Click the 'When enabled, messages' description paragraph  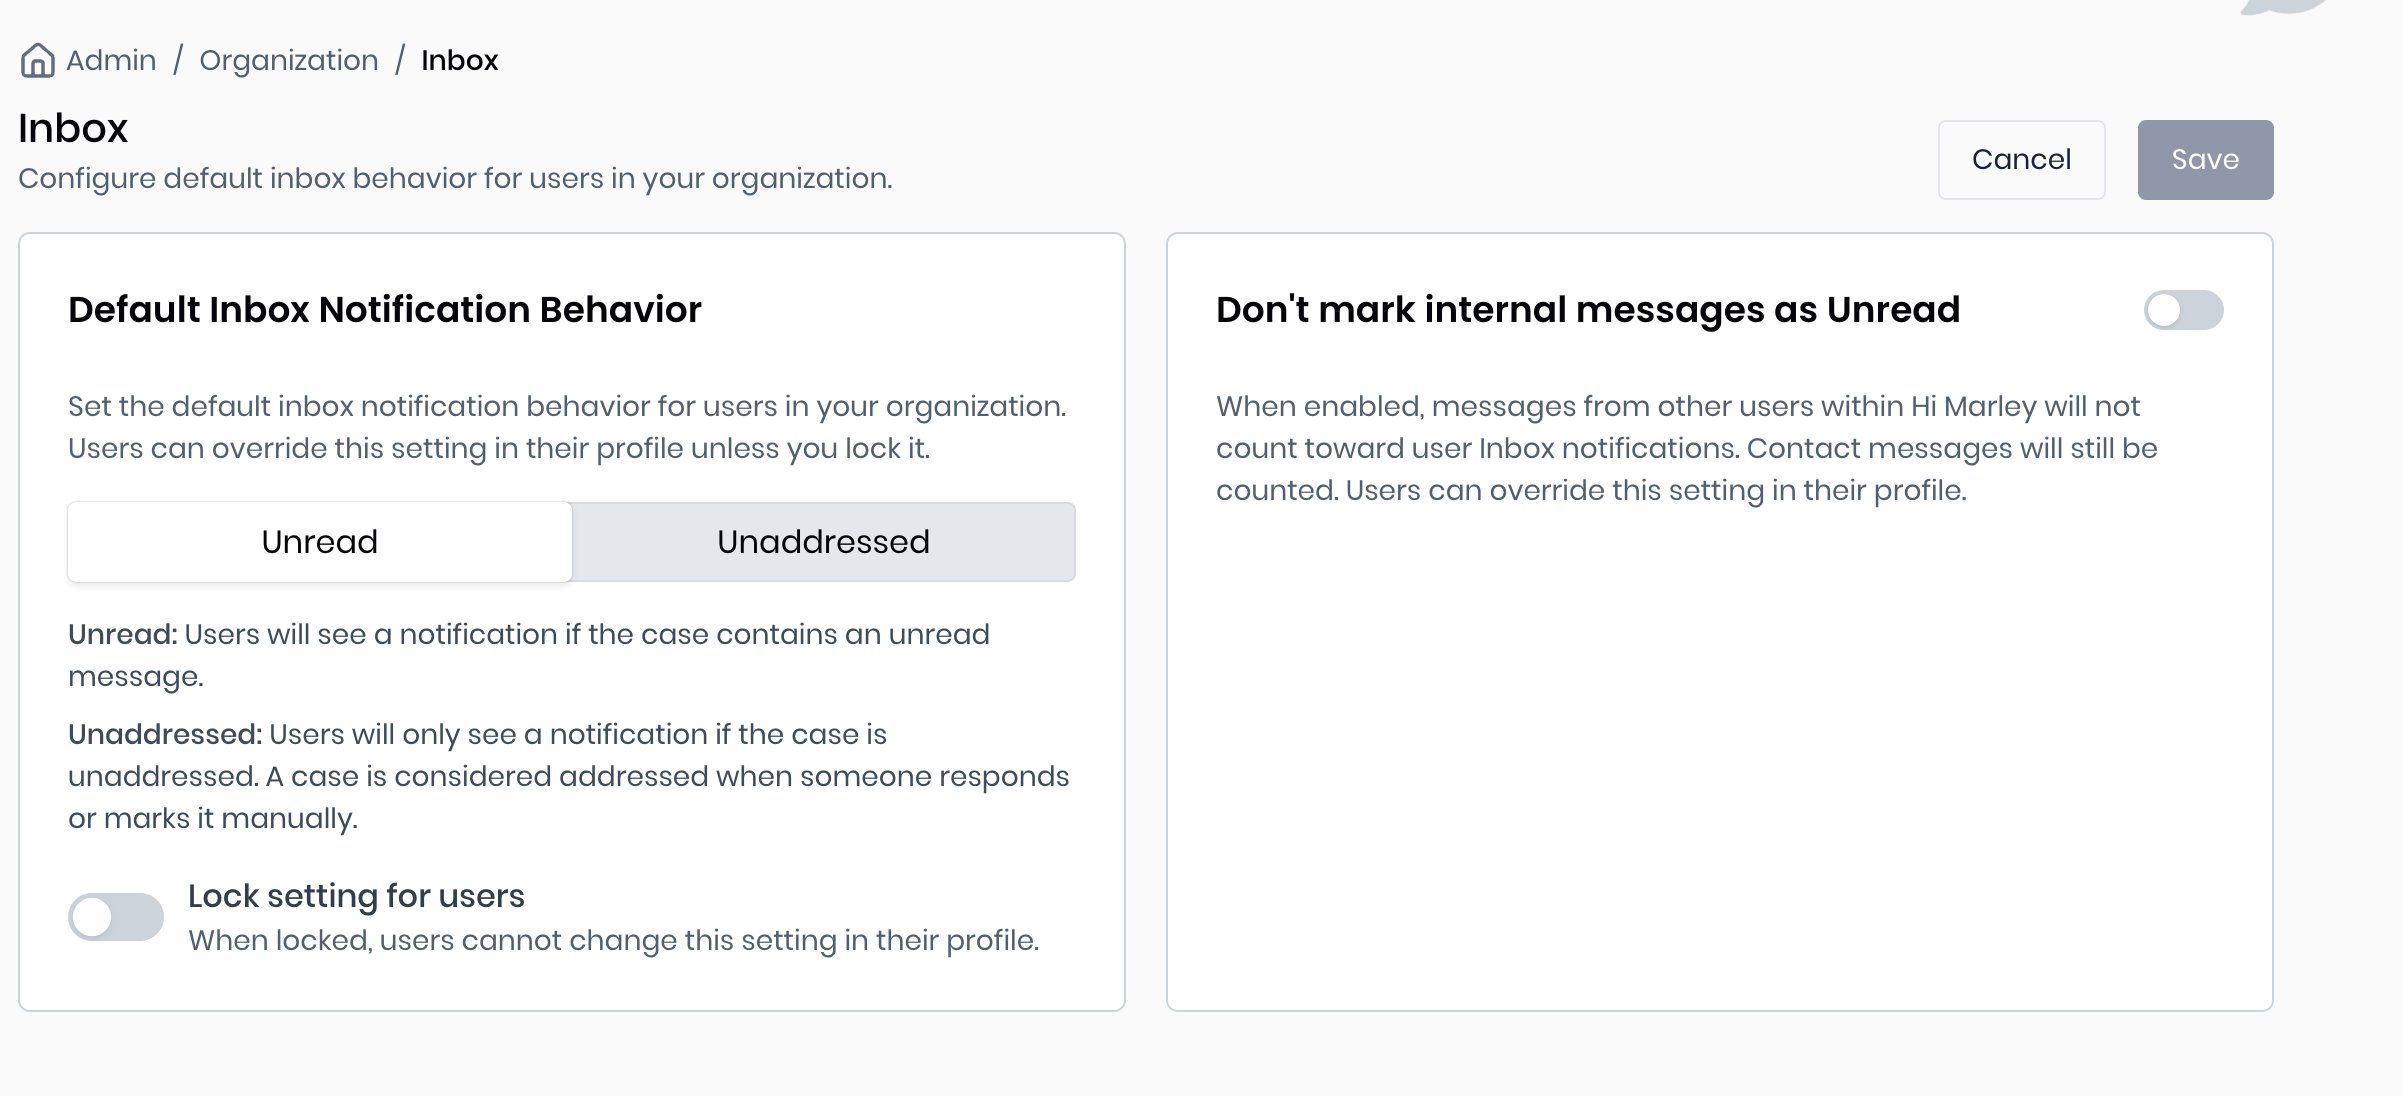click(1686, 448)
